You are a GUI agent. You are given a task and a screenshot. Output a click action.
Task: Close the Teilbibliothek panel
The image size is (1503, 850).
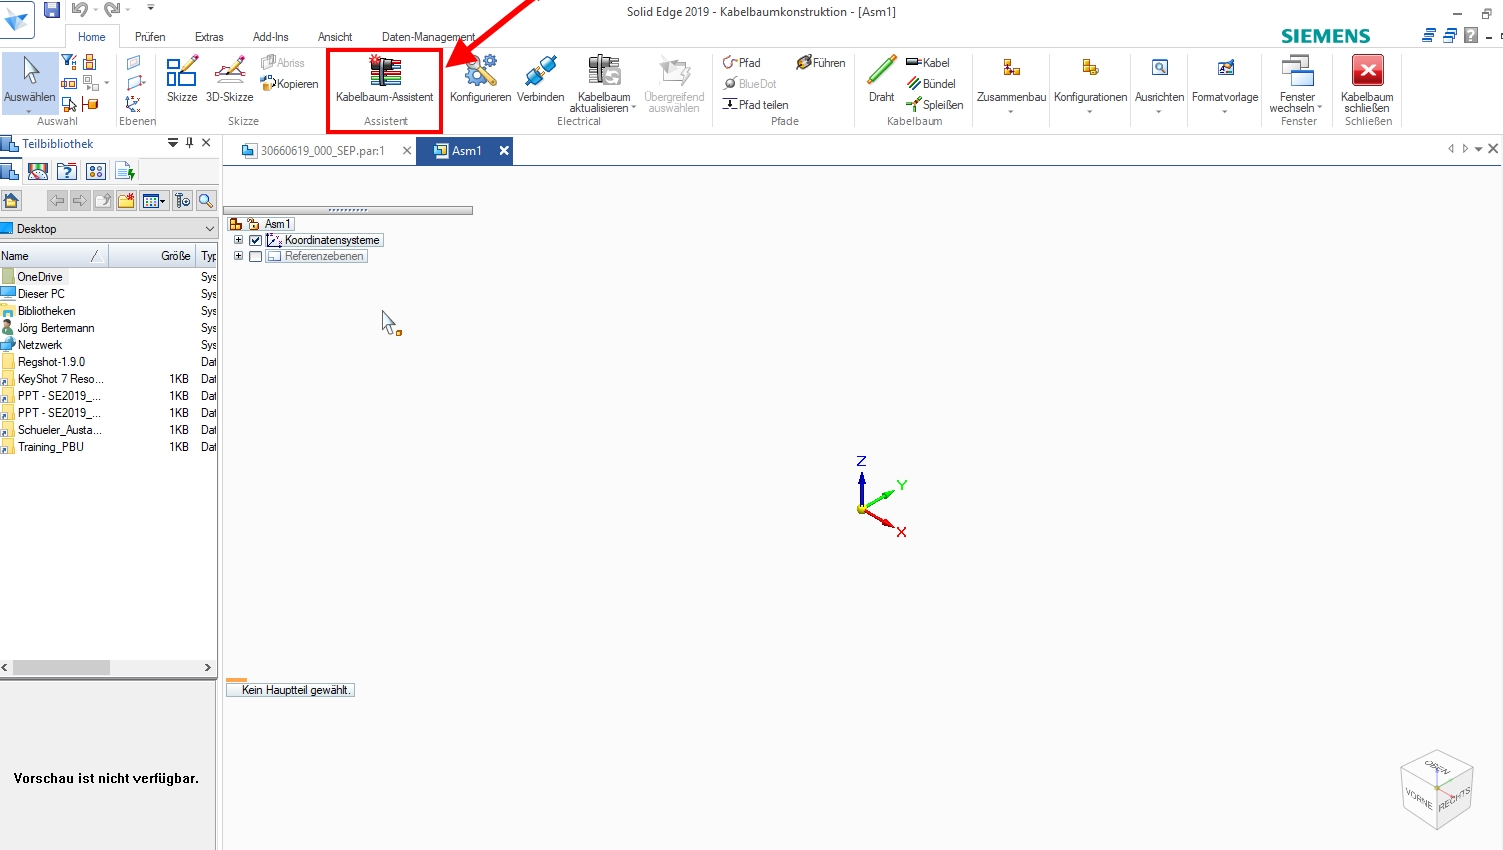[x=206, y=143]
